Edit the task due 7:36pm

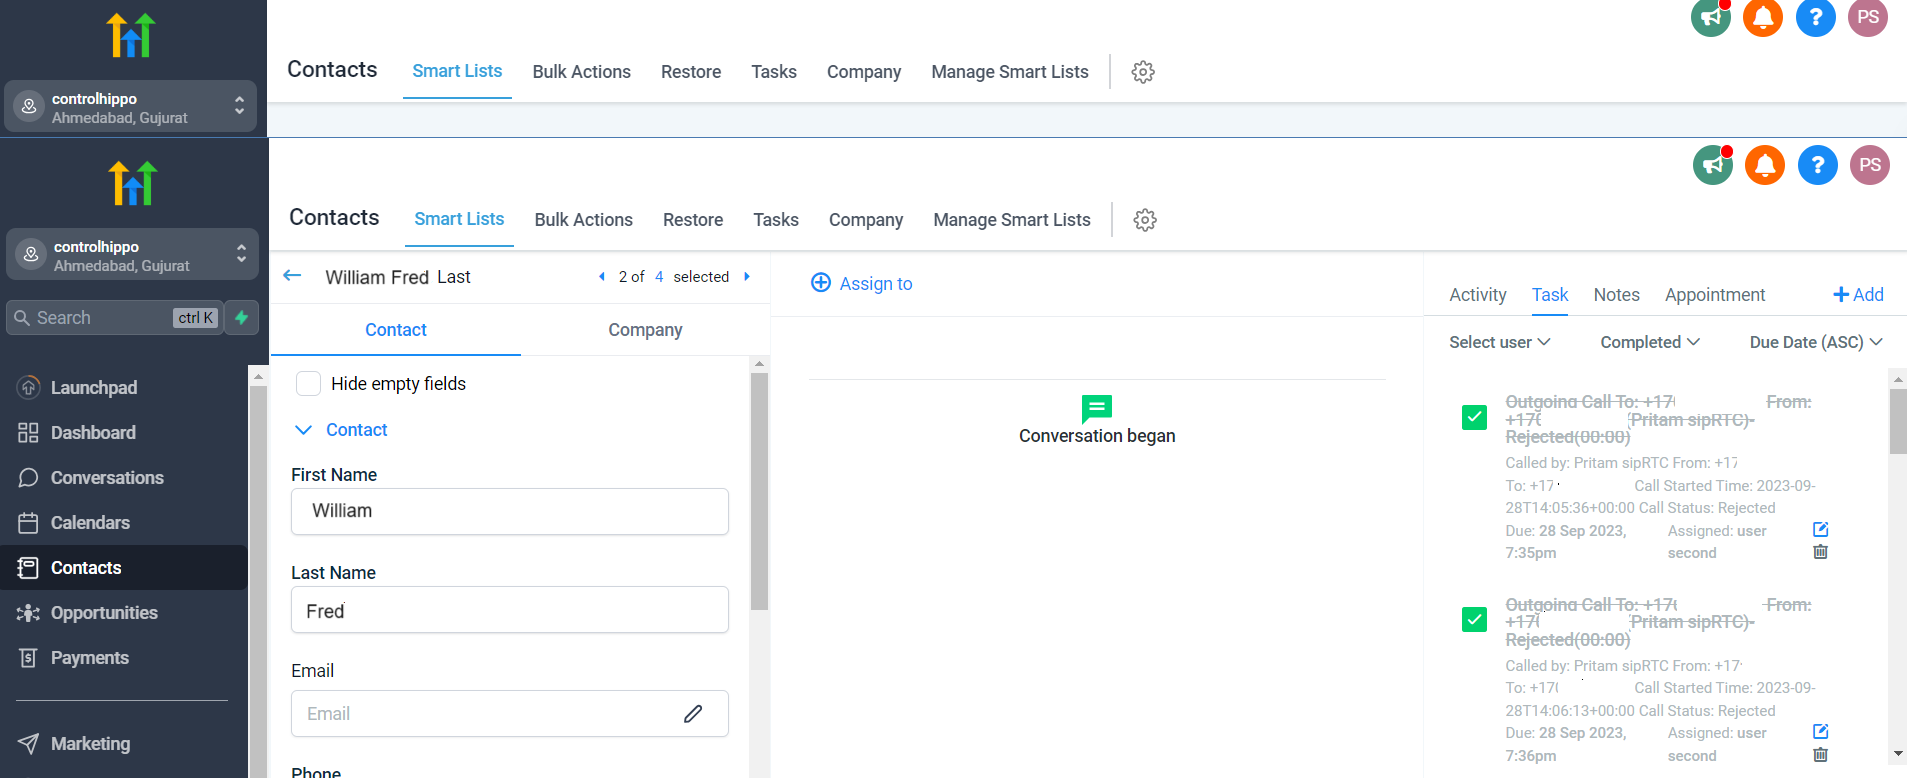[1820, 731]
